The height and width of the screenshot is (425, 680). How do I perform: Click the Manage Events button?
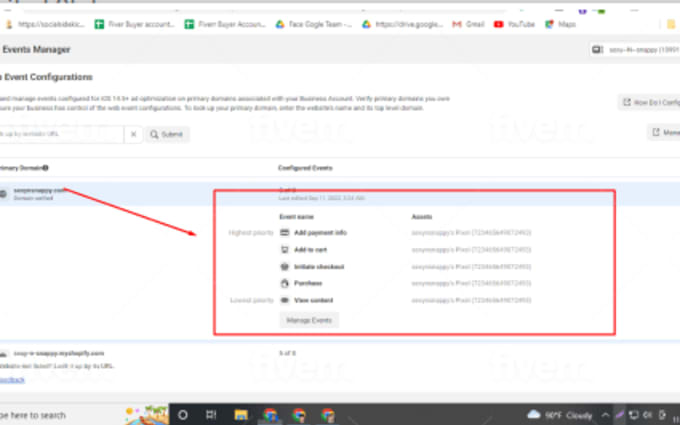(x=309, y=320)
